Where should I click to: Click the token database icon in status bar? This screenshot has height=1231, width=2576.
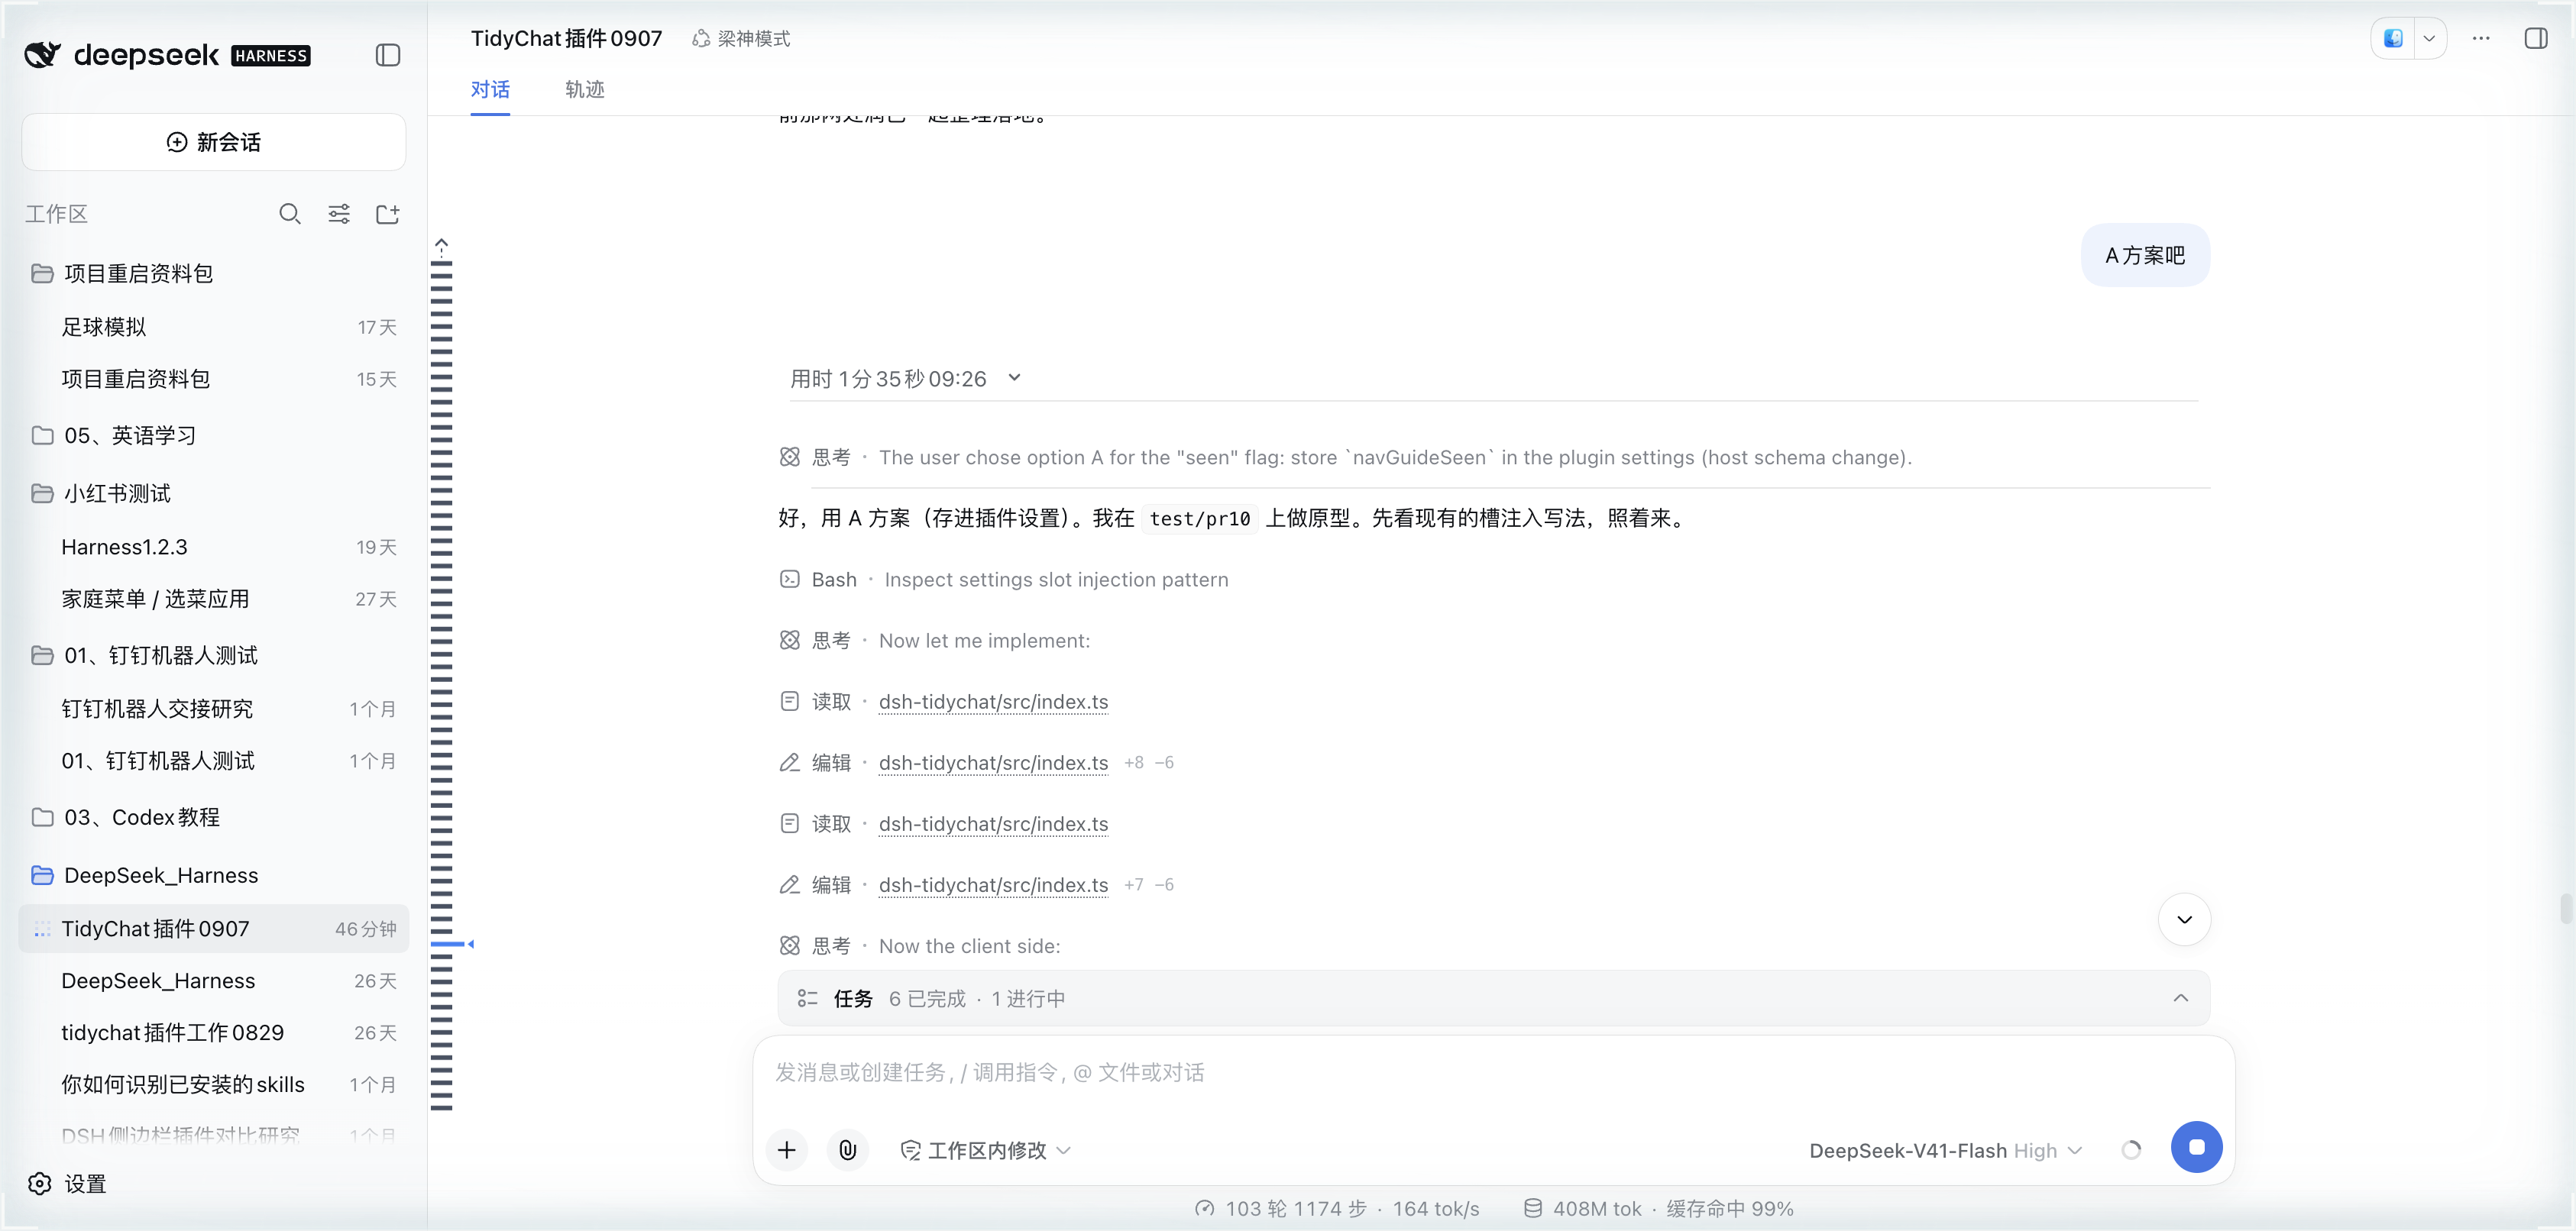(x=1532, y=1208)
